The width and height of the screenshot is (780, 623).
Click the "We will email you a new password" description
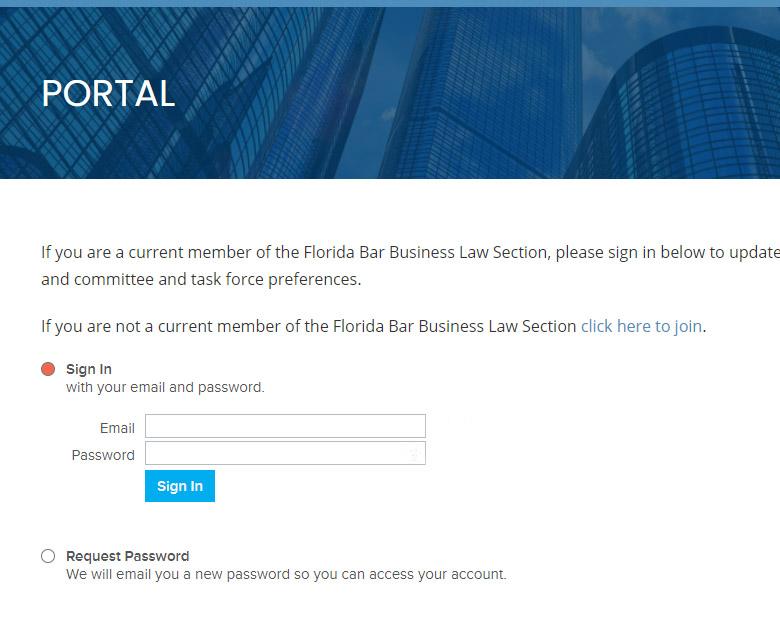(x=286, y=574)
